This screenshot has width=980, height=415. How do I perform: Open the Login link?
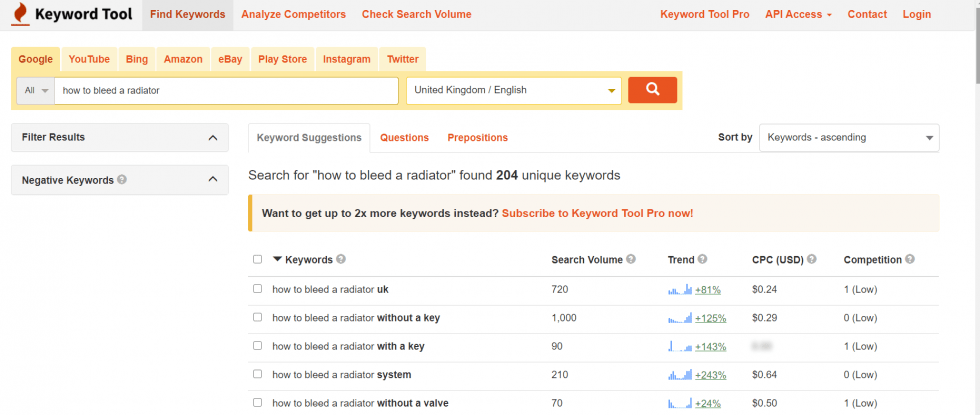916,15
